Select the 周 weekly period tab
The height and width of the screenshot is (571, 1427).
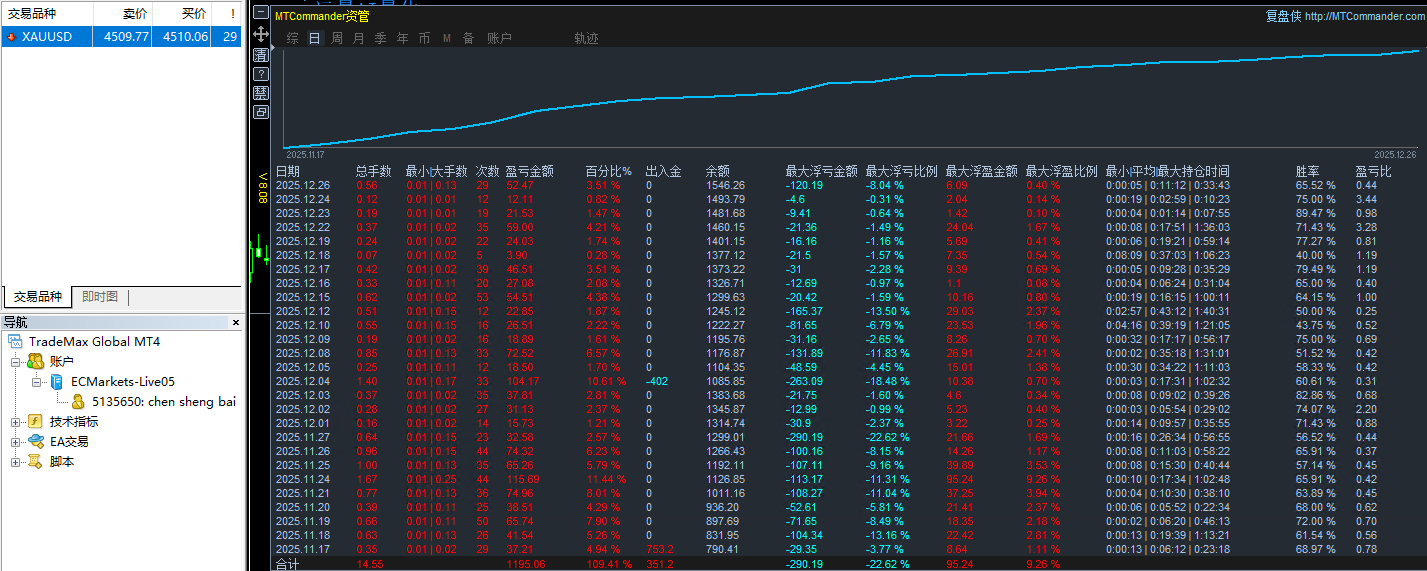[337, 38]
